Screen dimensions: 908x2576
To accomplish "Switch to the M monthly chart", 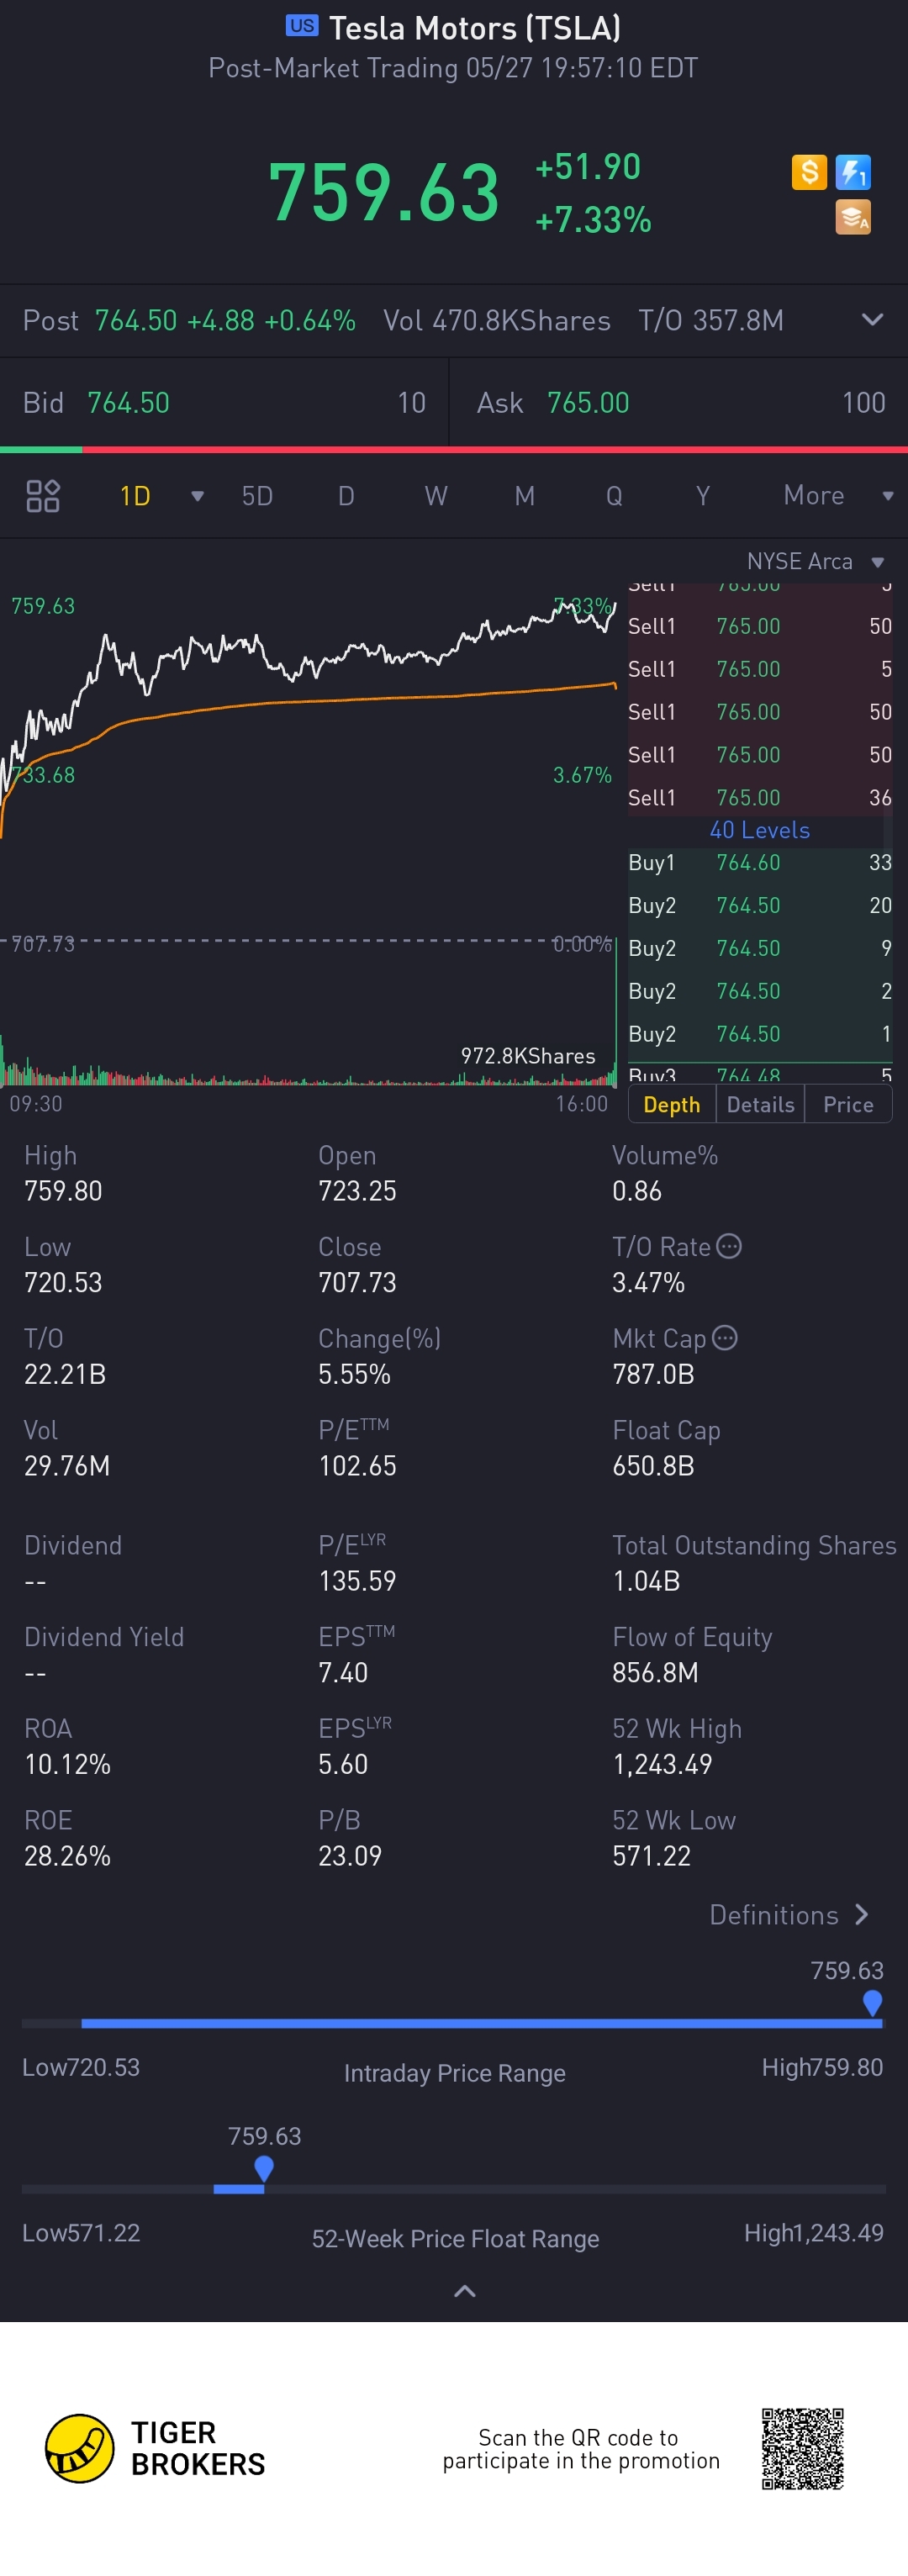I will (524, 496).
